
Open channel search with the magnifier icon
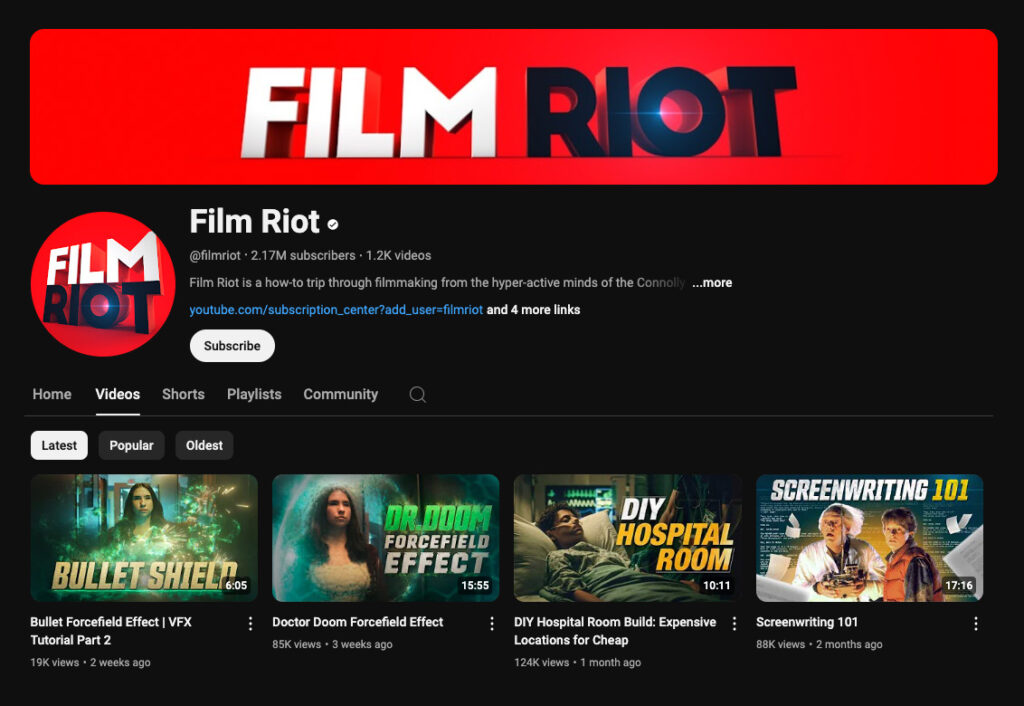click(x=418, y=394)
